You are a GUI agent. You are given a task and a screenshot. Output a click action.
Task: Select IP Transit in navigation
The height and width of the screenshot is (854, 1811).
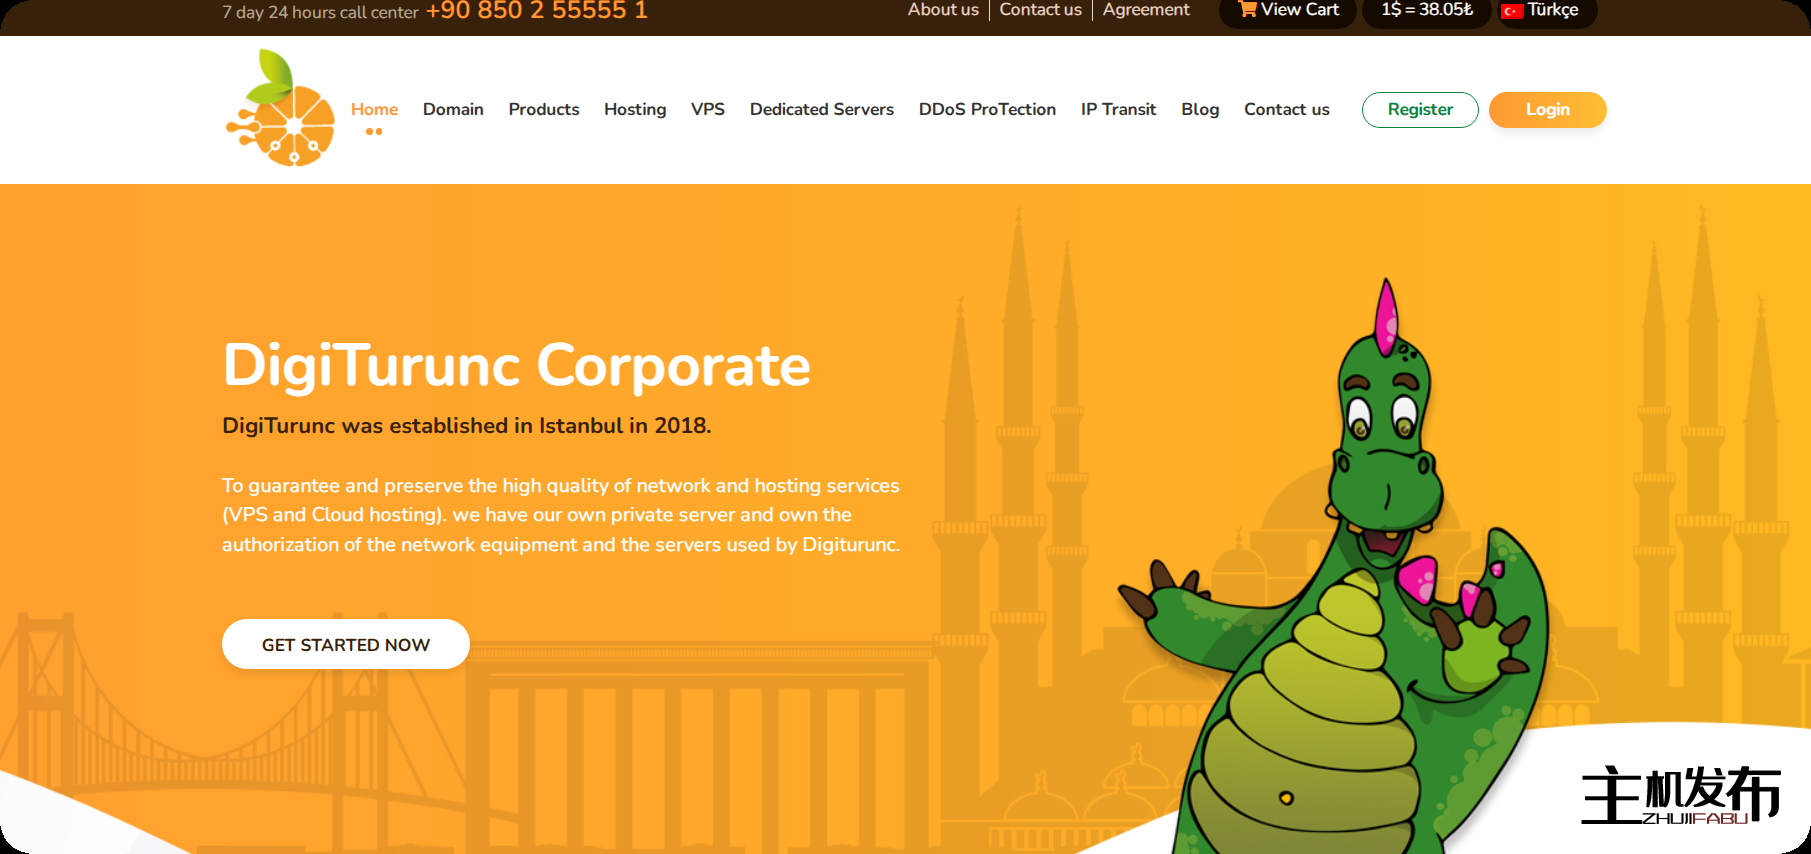(1118, 109)
